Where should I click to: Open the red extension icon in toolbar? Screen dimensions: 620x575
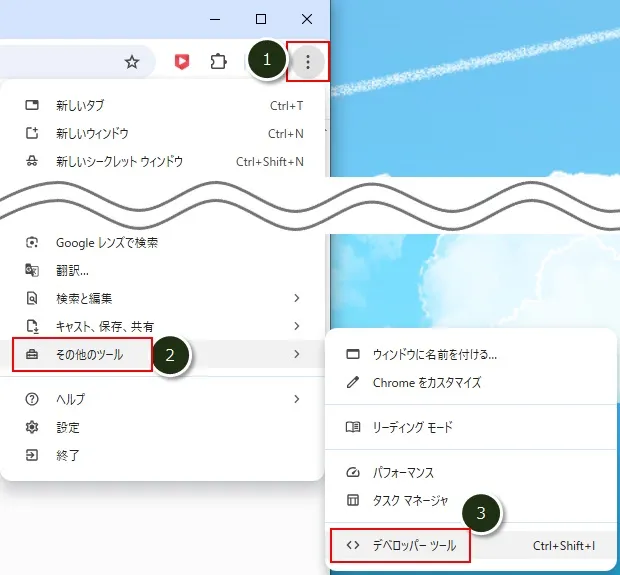tap(182, 62)
